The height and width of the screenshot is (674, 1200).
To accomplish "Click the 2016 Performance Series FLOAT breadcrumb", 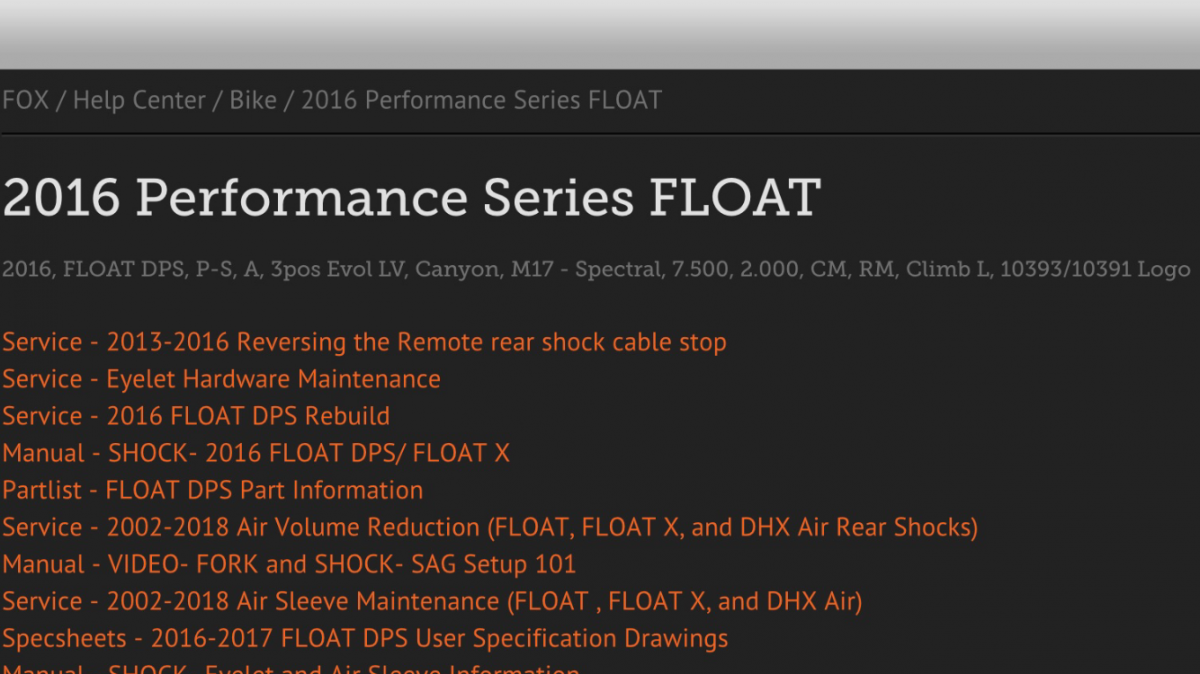I will pyautogui.click(x=481, y=100).
